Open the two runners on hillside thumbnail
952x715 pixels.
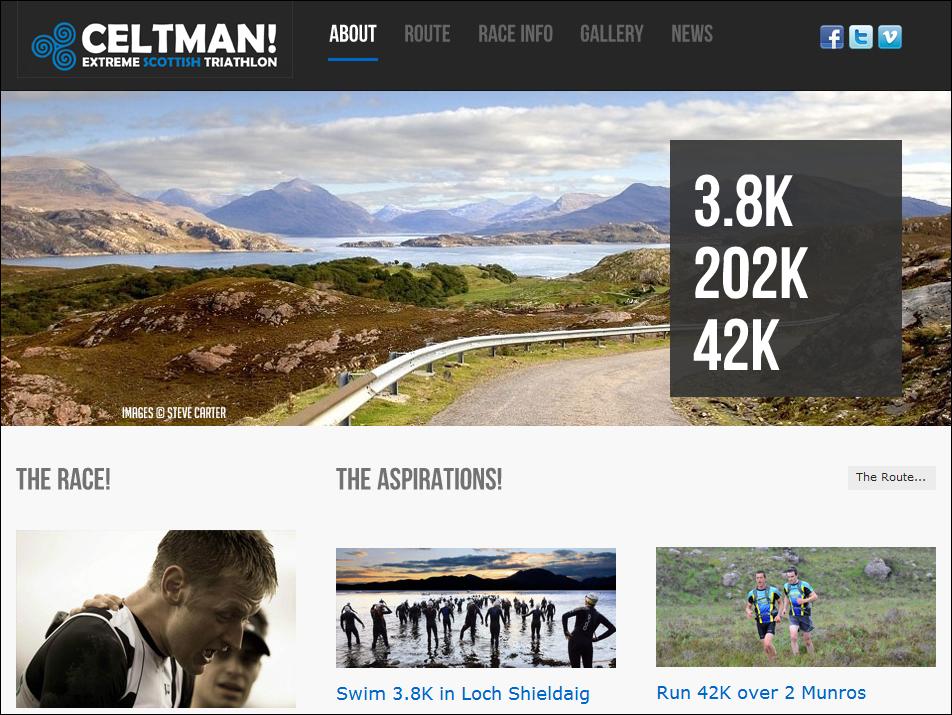(796, 607)
